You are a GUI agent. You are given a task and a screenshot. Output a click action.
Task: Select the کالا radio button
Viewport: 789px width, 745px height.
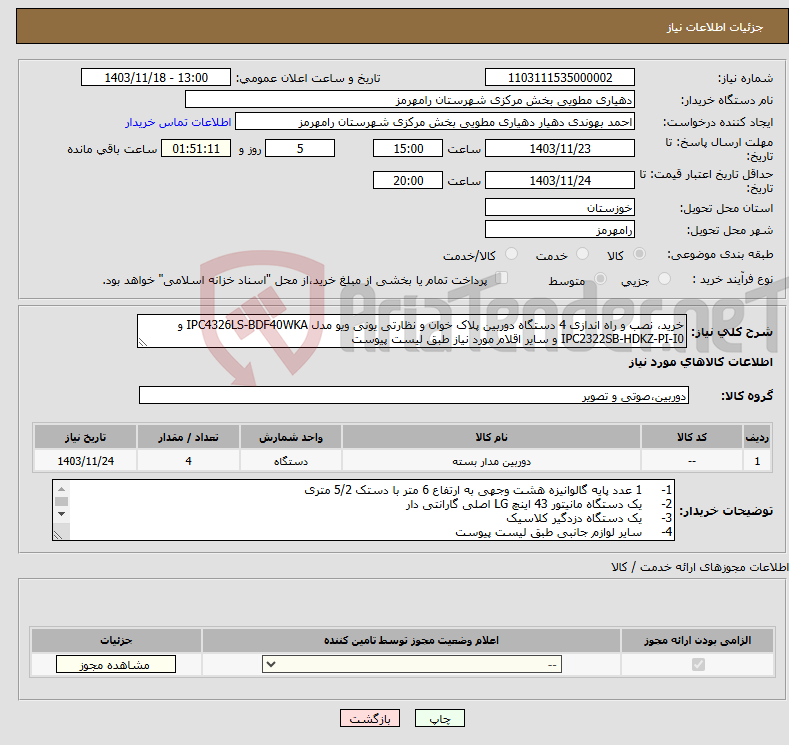(x=640, y=254)
